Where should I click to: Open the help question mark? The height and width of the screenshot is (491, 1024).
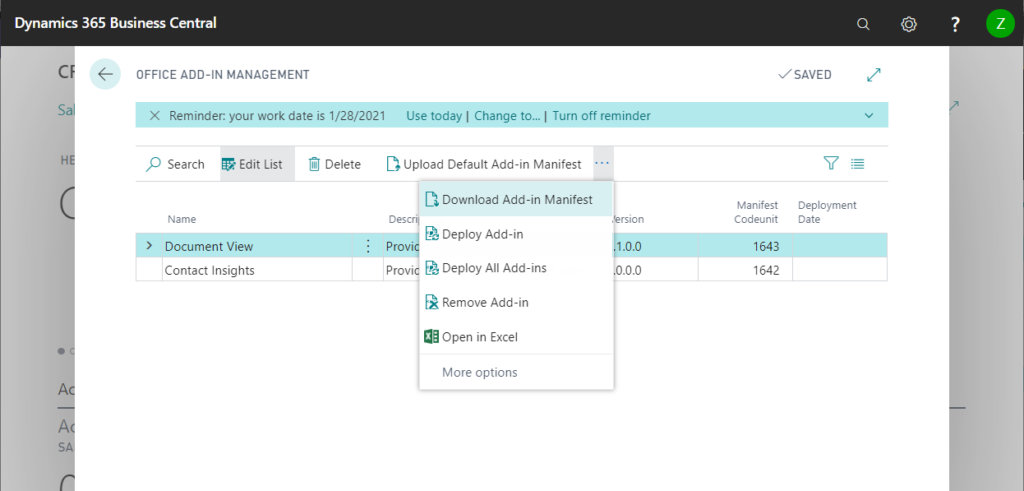point(955,24)
